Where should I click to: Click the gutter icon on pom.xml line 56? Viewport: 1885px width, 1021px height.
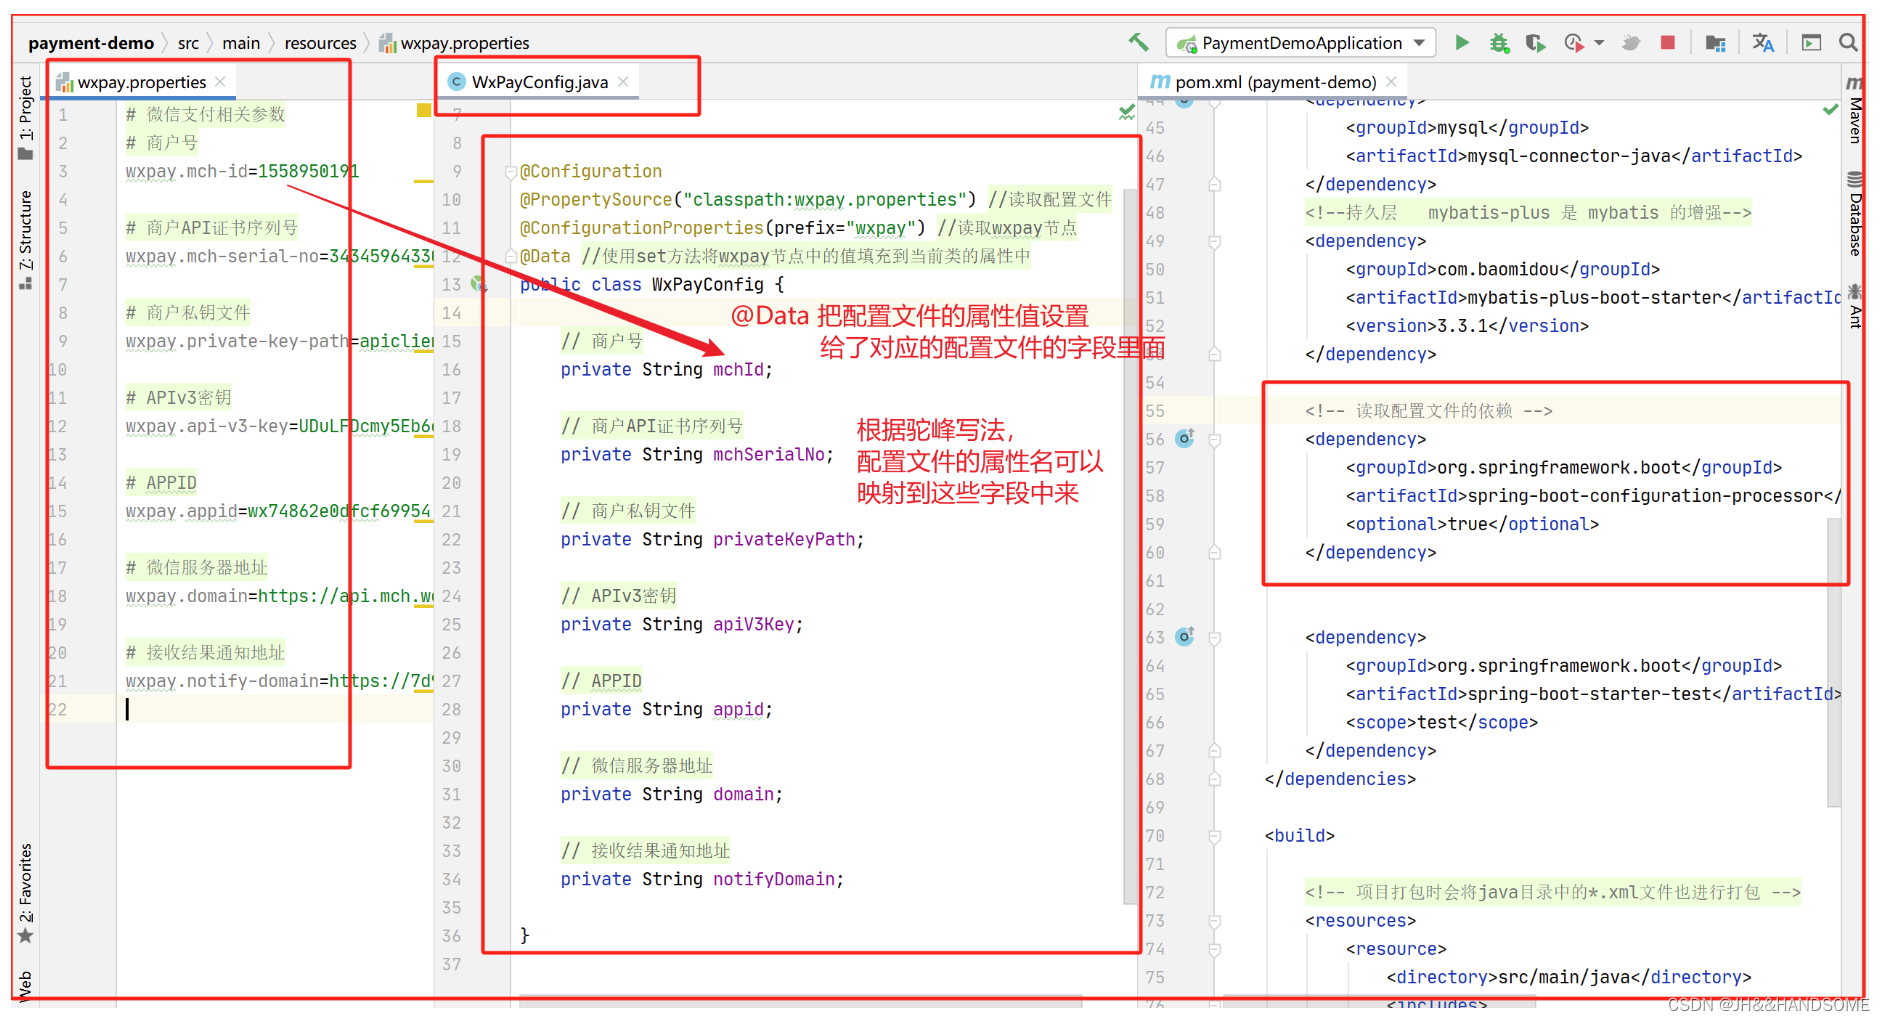tap(1185, 438)
